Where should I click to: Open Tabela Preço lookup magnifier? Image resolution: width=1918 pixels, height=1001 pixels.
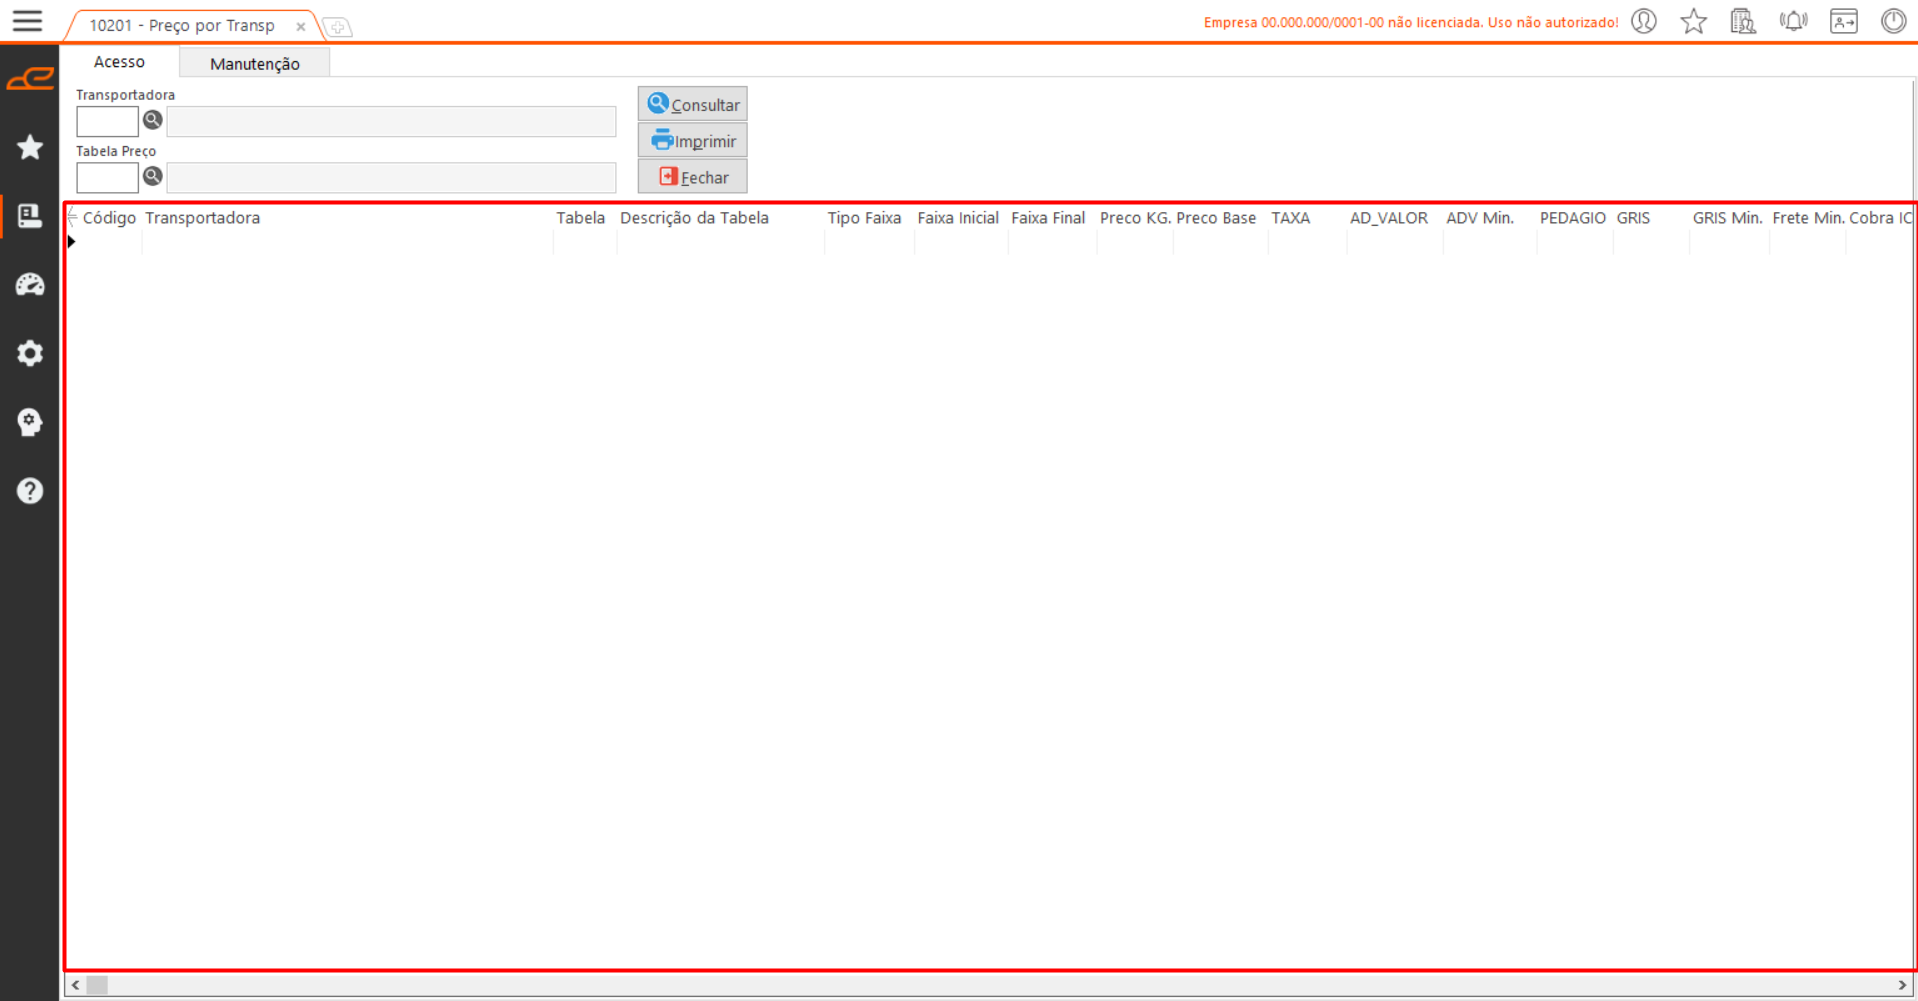pyautogui.click(x=152, y=176)
